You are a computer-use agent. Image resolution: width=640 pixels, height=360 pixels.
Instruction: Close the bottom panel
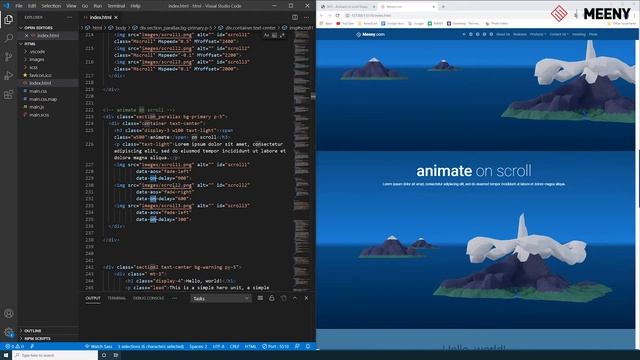pos(307,298)
